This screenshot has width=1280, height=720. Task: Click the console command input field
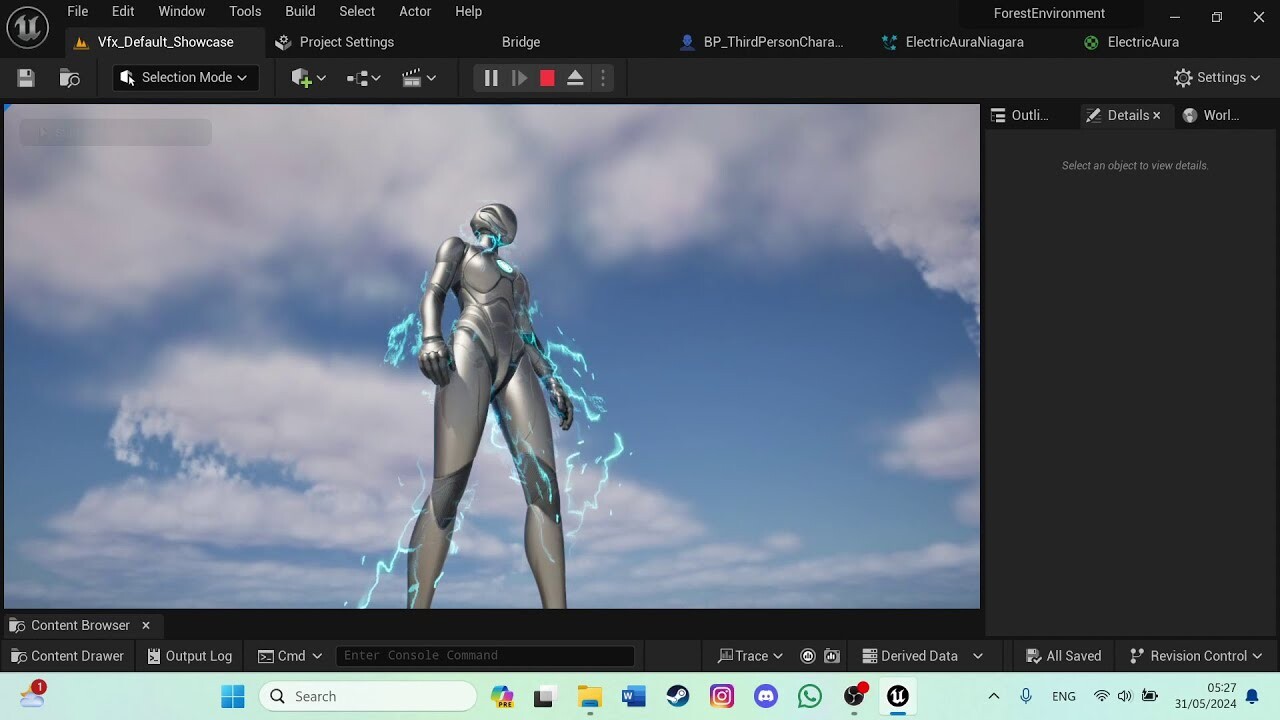click(x=485, y=655)
